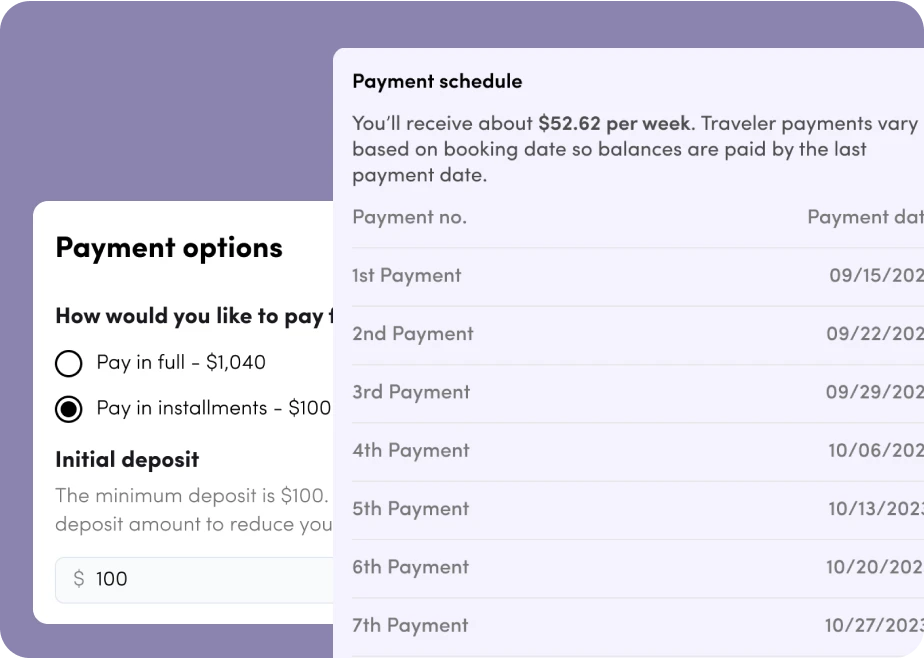Click the Payment no. column header
Screen dimensions: 924x658
tap(409, 217)
